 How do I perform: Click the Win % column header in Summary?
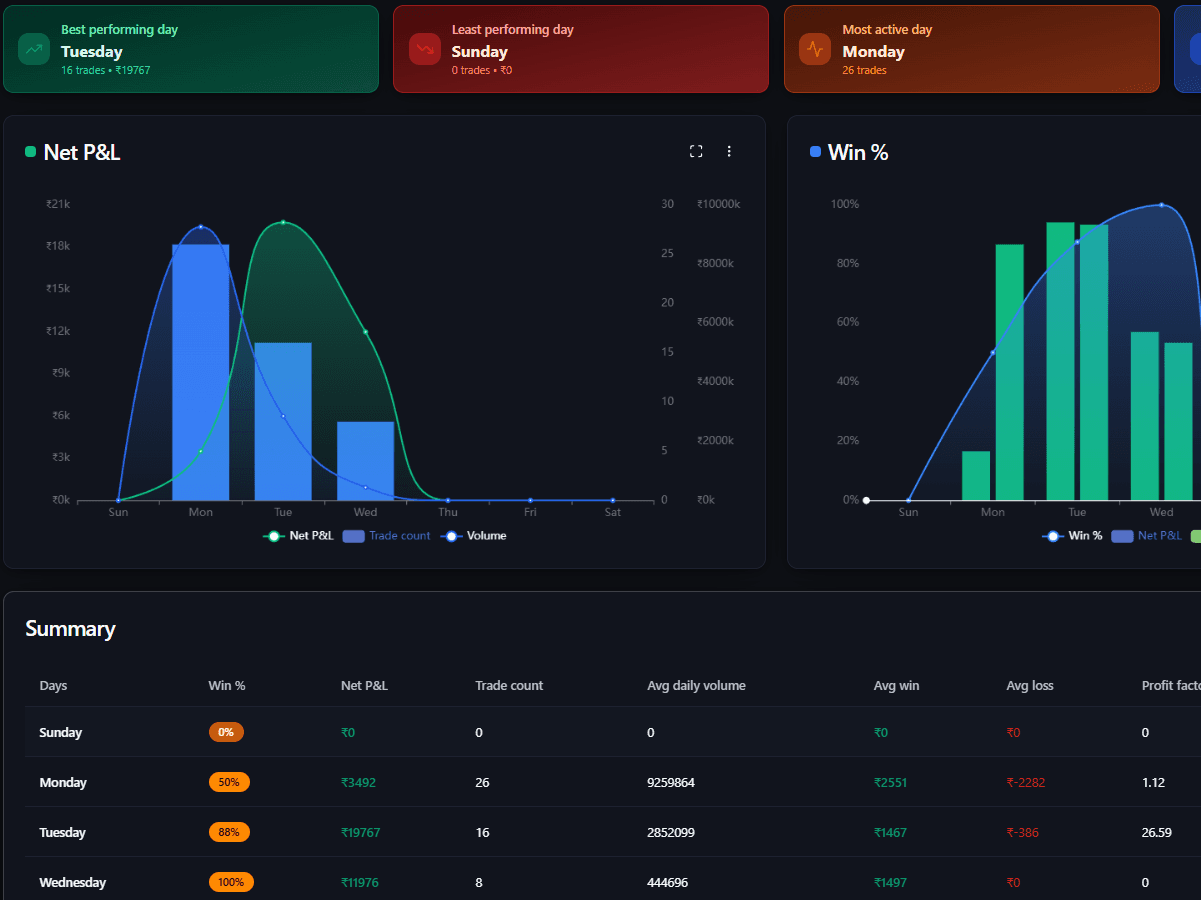pos(227,685)
